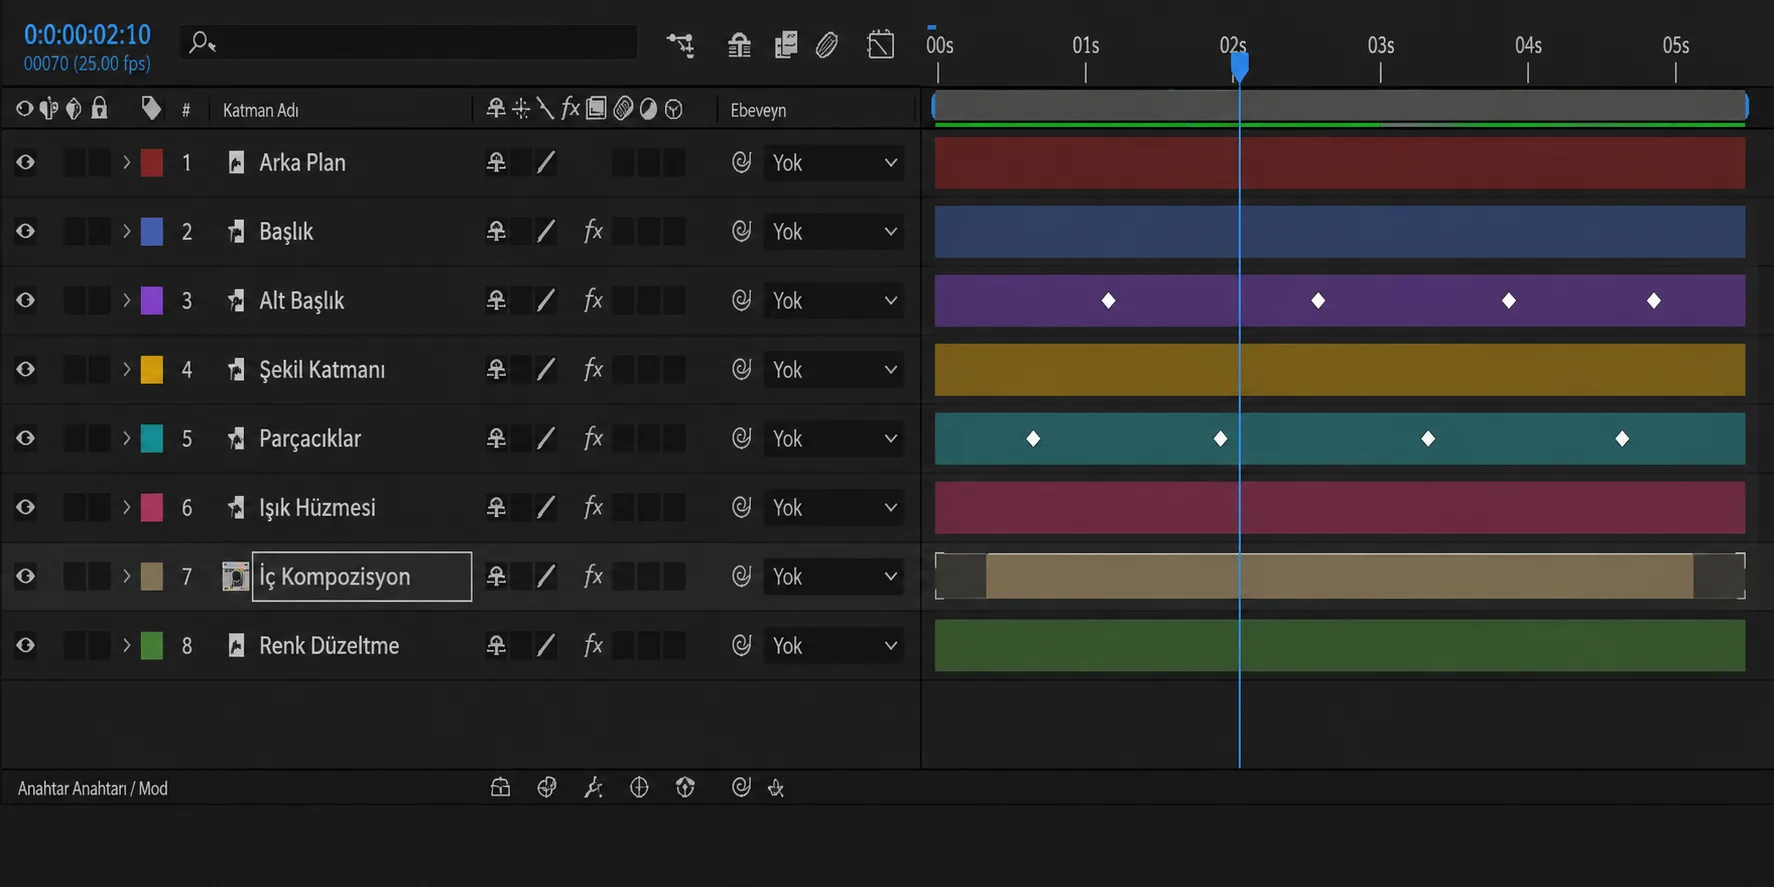Viewport: 1774px width, 887px height.
Task: Click the bottom-bar spiral pick whip icon
Action: 741,788
